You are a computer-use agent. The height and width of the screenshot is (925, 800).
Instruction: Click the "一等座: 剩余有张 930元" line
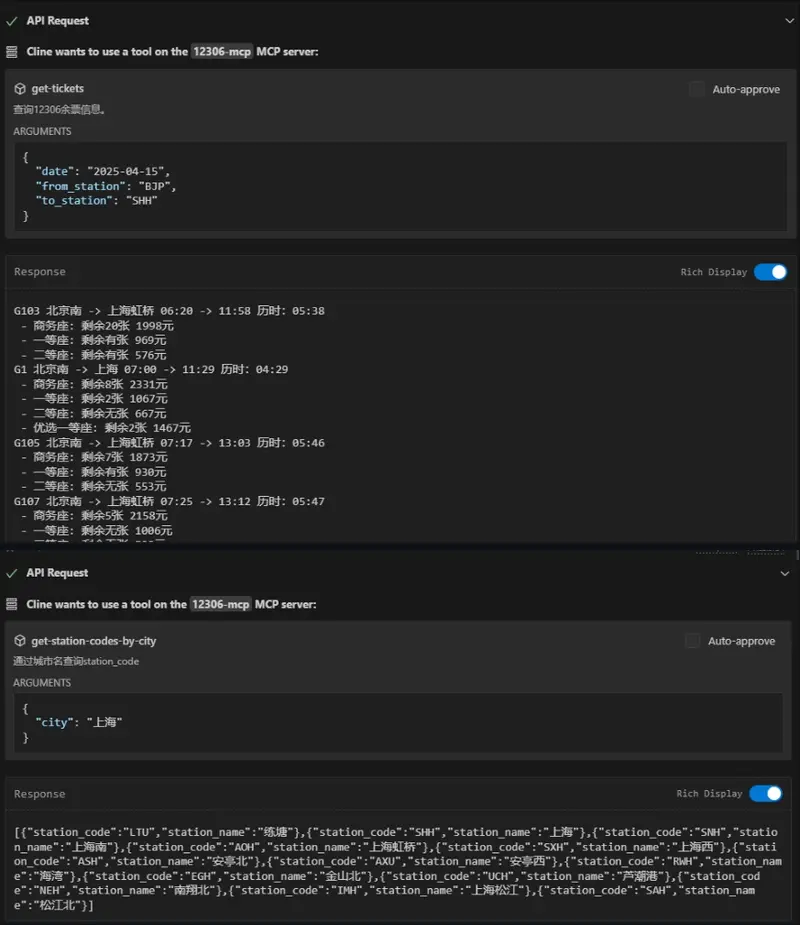[94, 472]
